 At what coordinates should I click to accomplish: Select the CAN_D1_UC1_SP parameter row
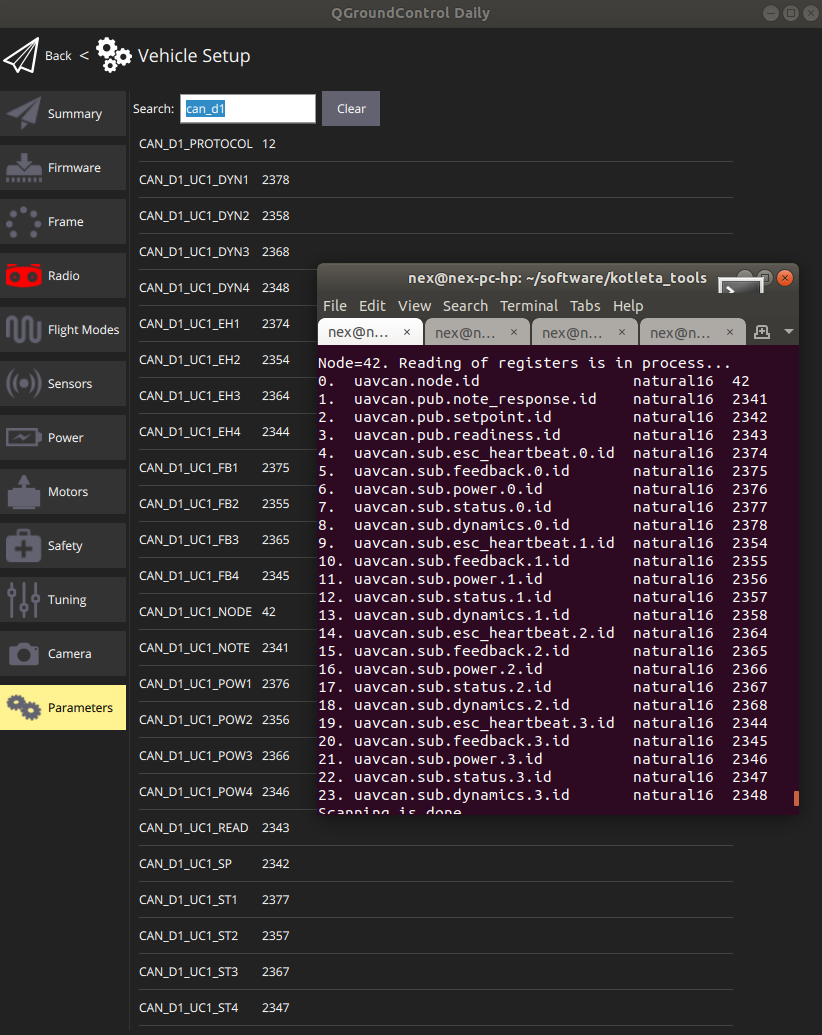point(436,863)
